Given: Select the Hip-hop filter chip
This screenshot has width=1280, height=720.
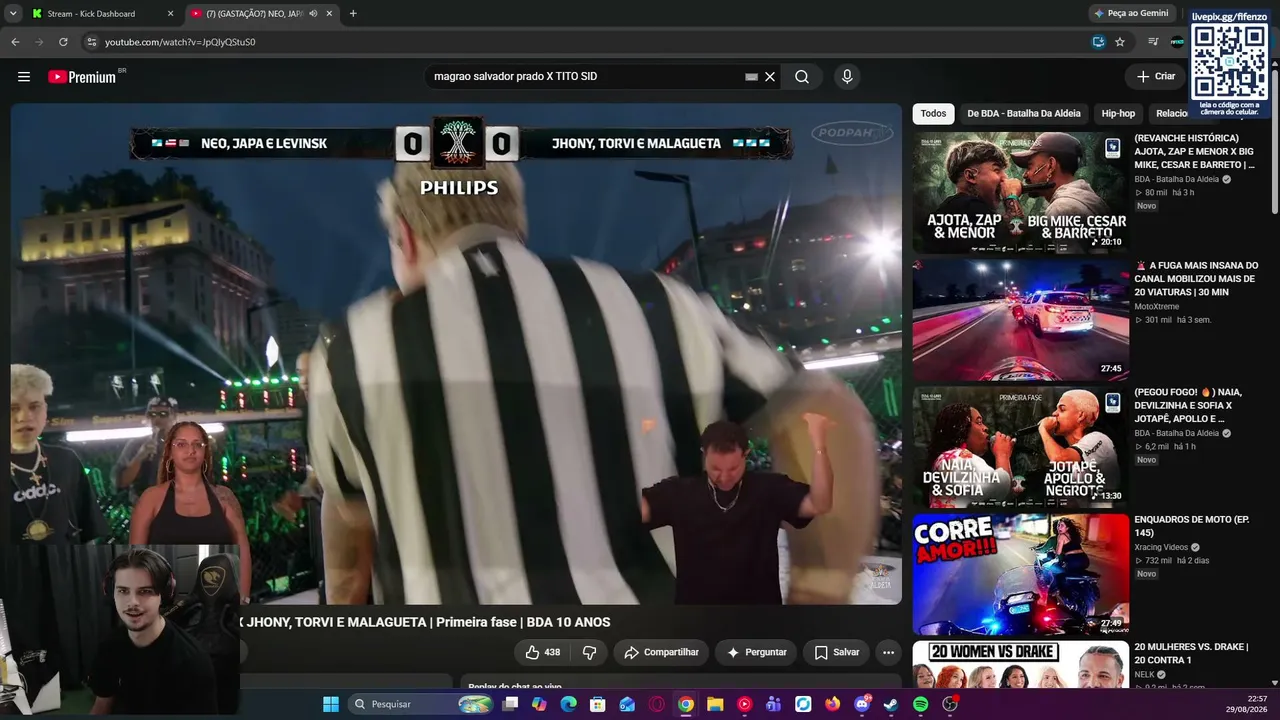Looking at the screenshot, I should click(1118, 114).
